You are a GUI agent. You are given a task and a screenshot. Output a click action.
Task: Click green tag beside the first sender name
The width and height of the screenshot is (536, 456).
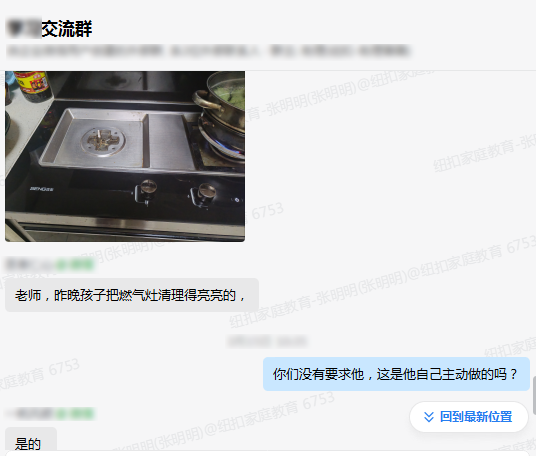point(75,265)
